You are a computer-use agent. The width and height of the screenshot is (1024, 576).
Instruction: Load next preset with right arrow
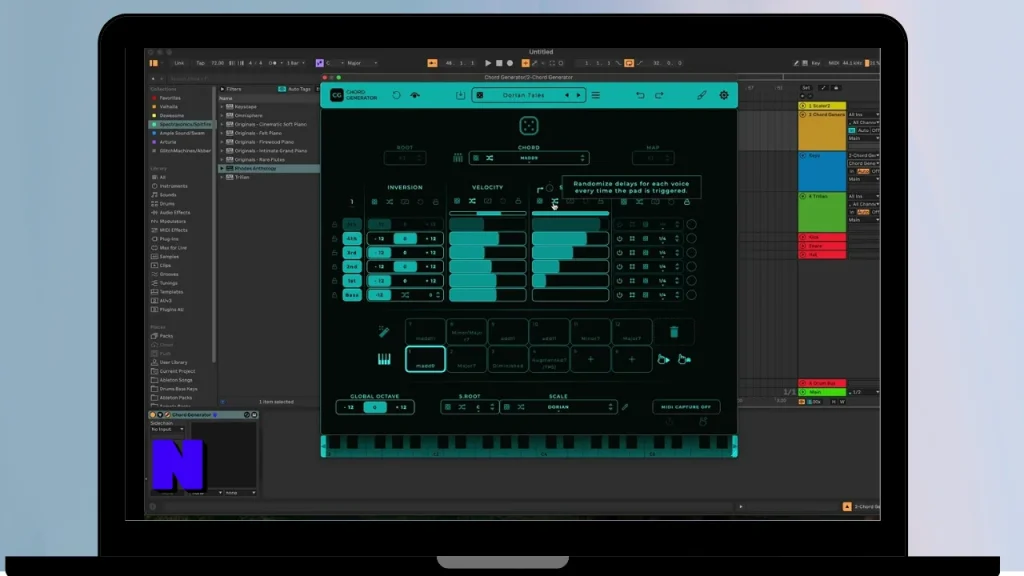[x=578, y=95]
